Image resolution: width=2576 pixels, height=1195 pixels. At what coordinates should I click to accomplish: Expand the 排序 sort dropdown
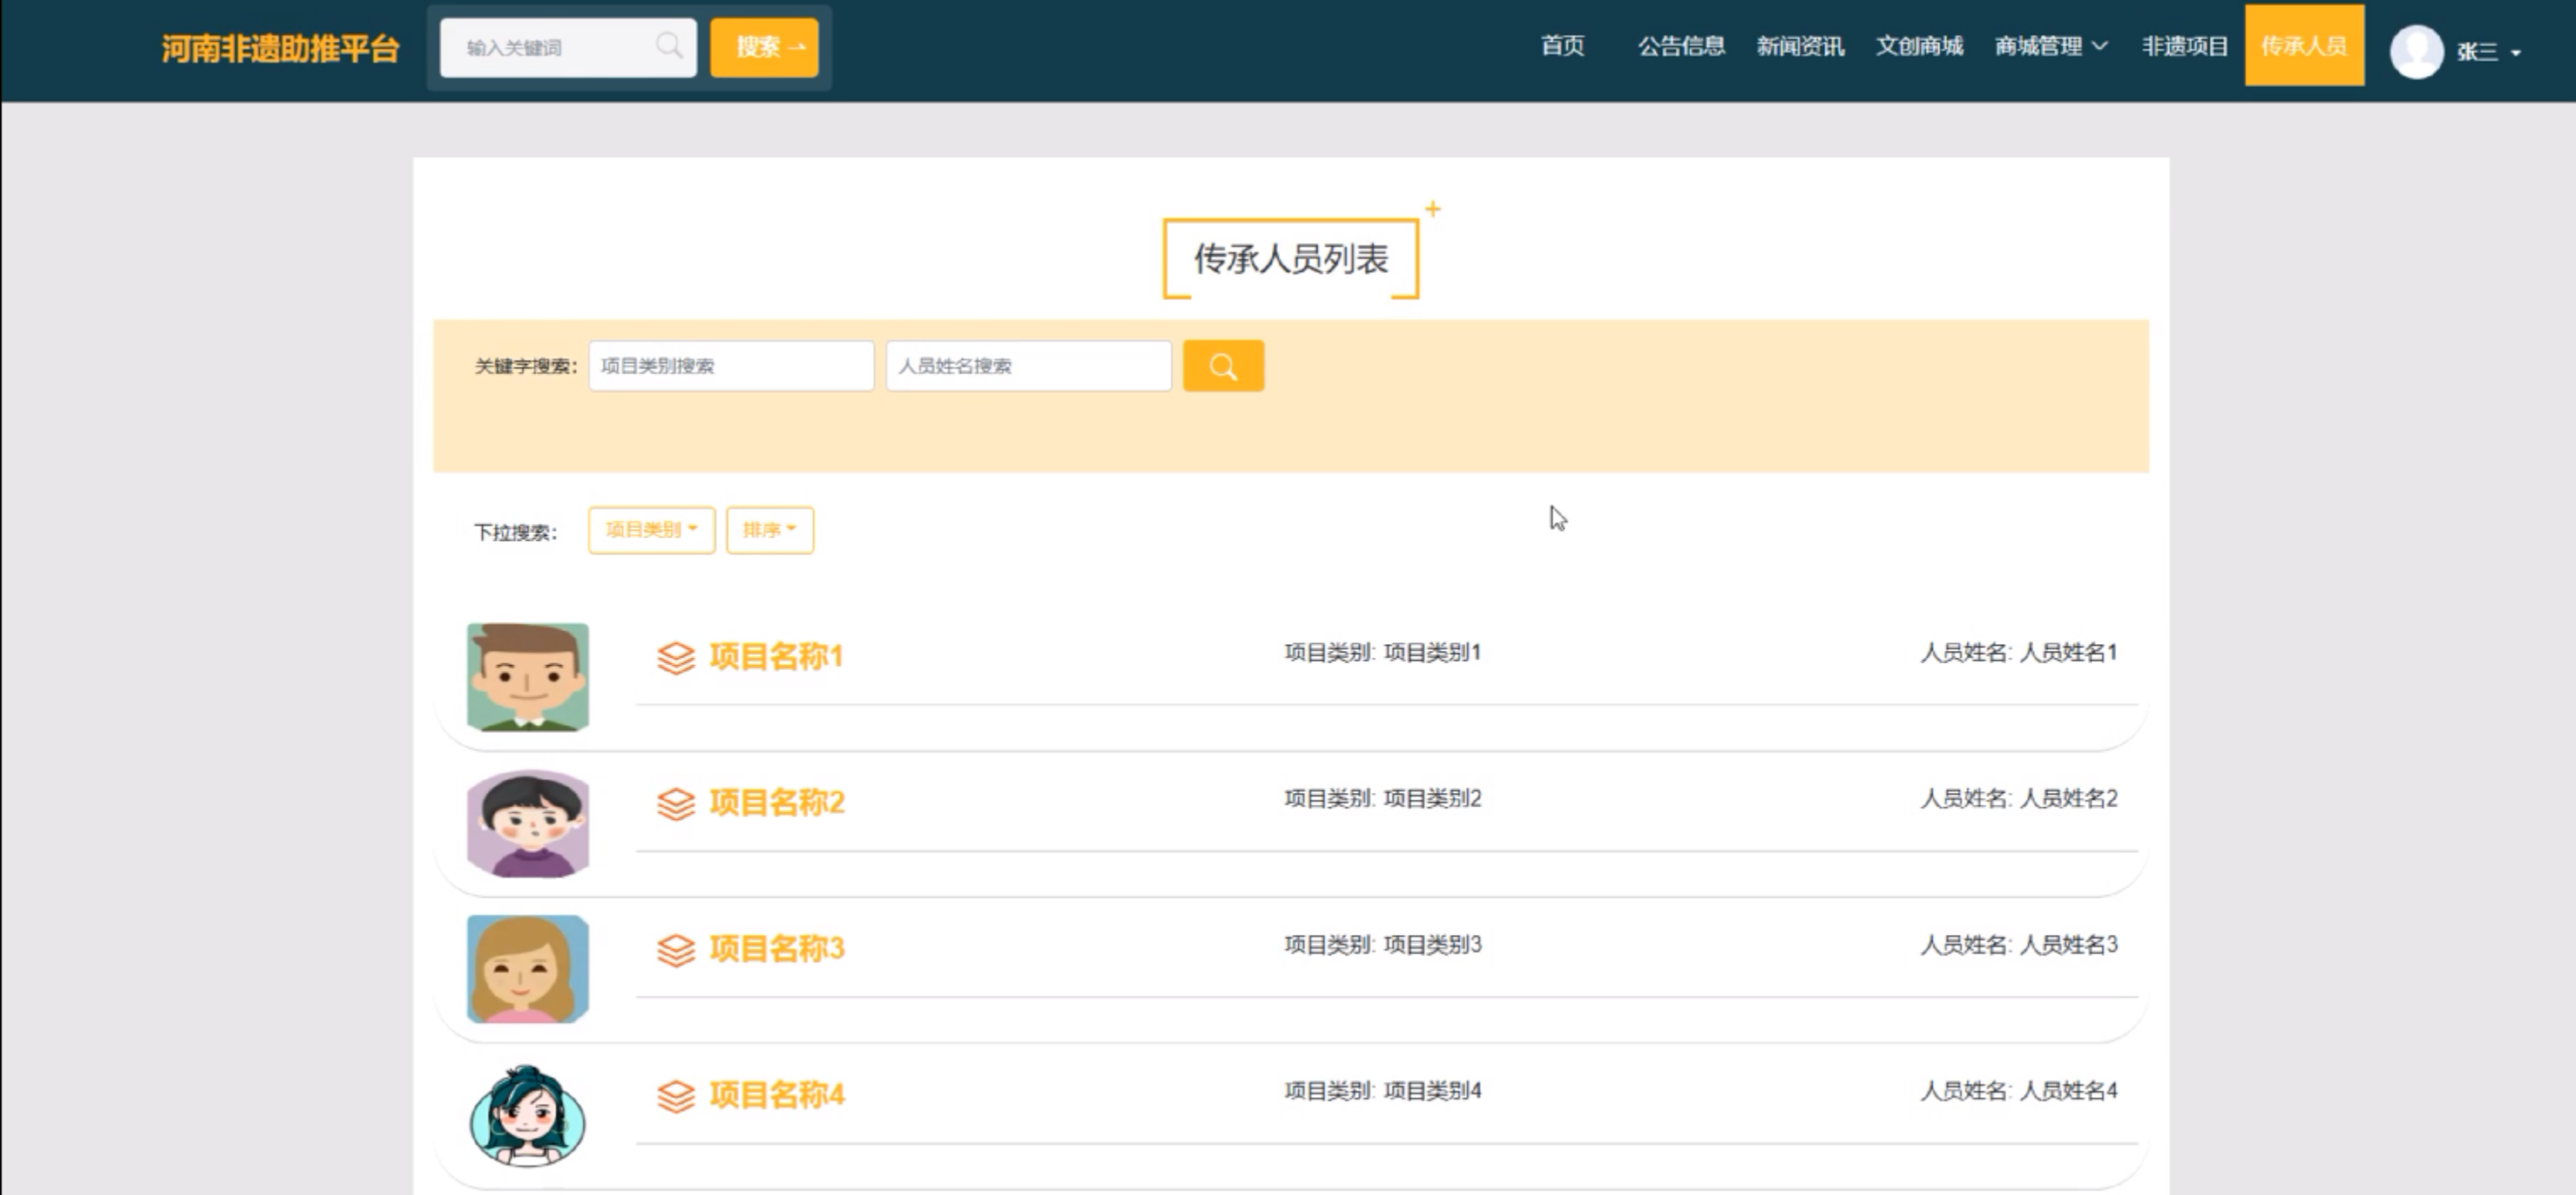tap(769, 530)
